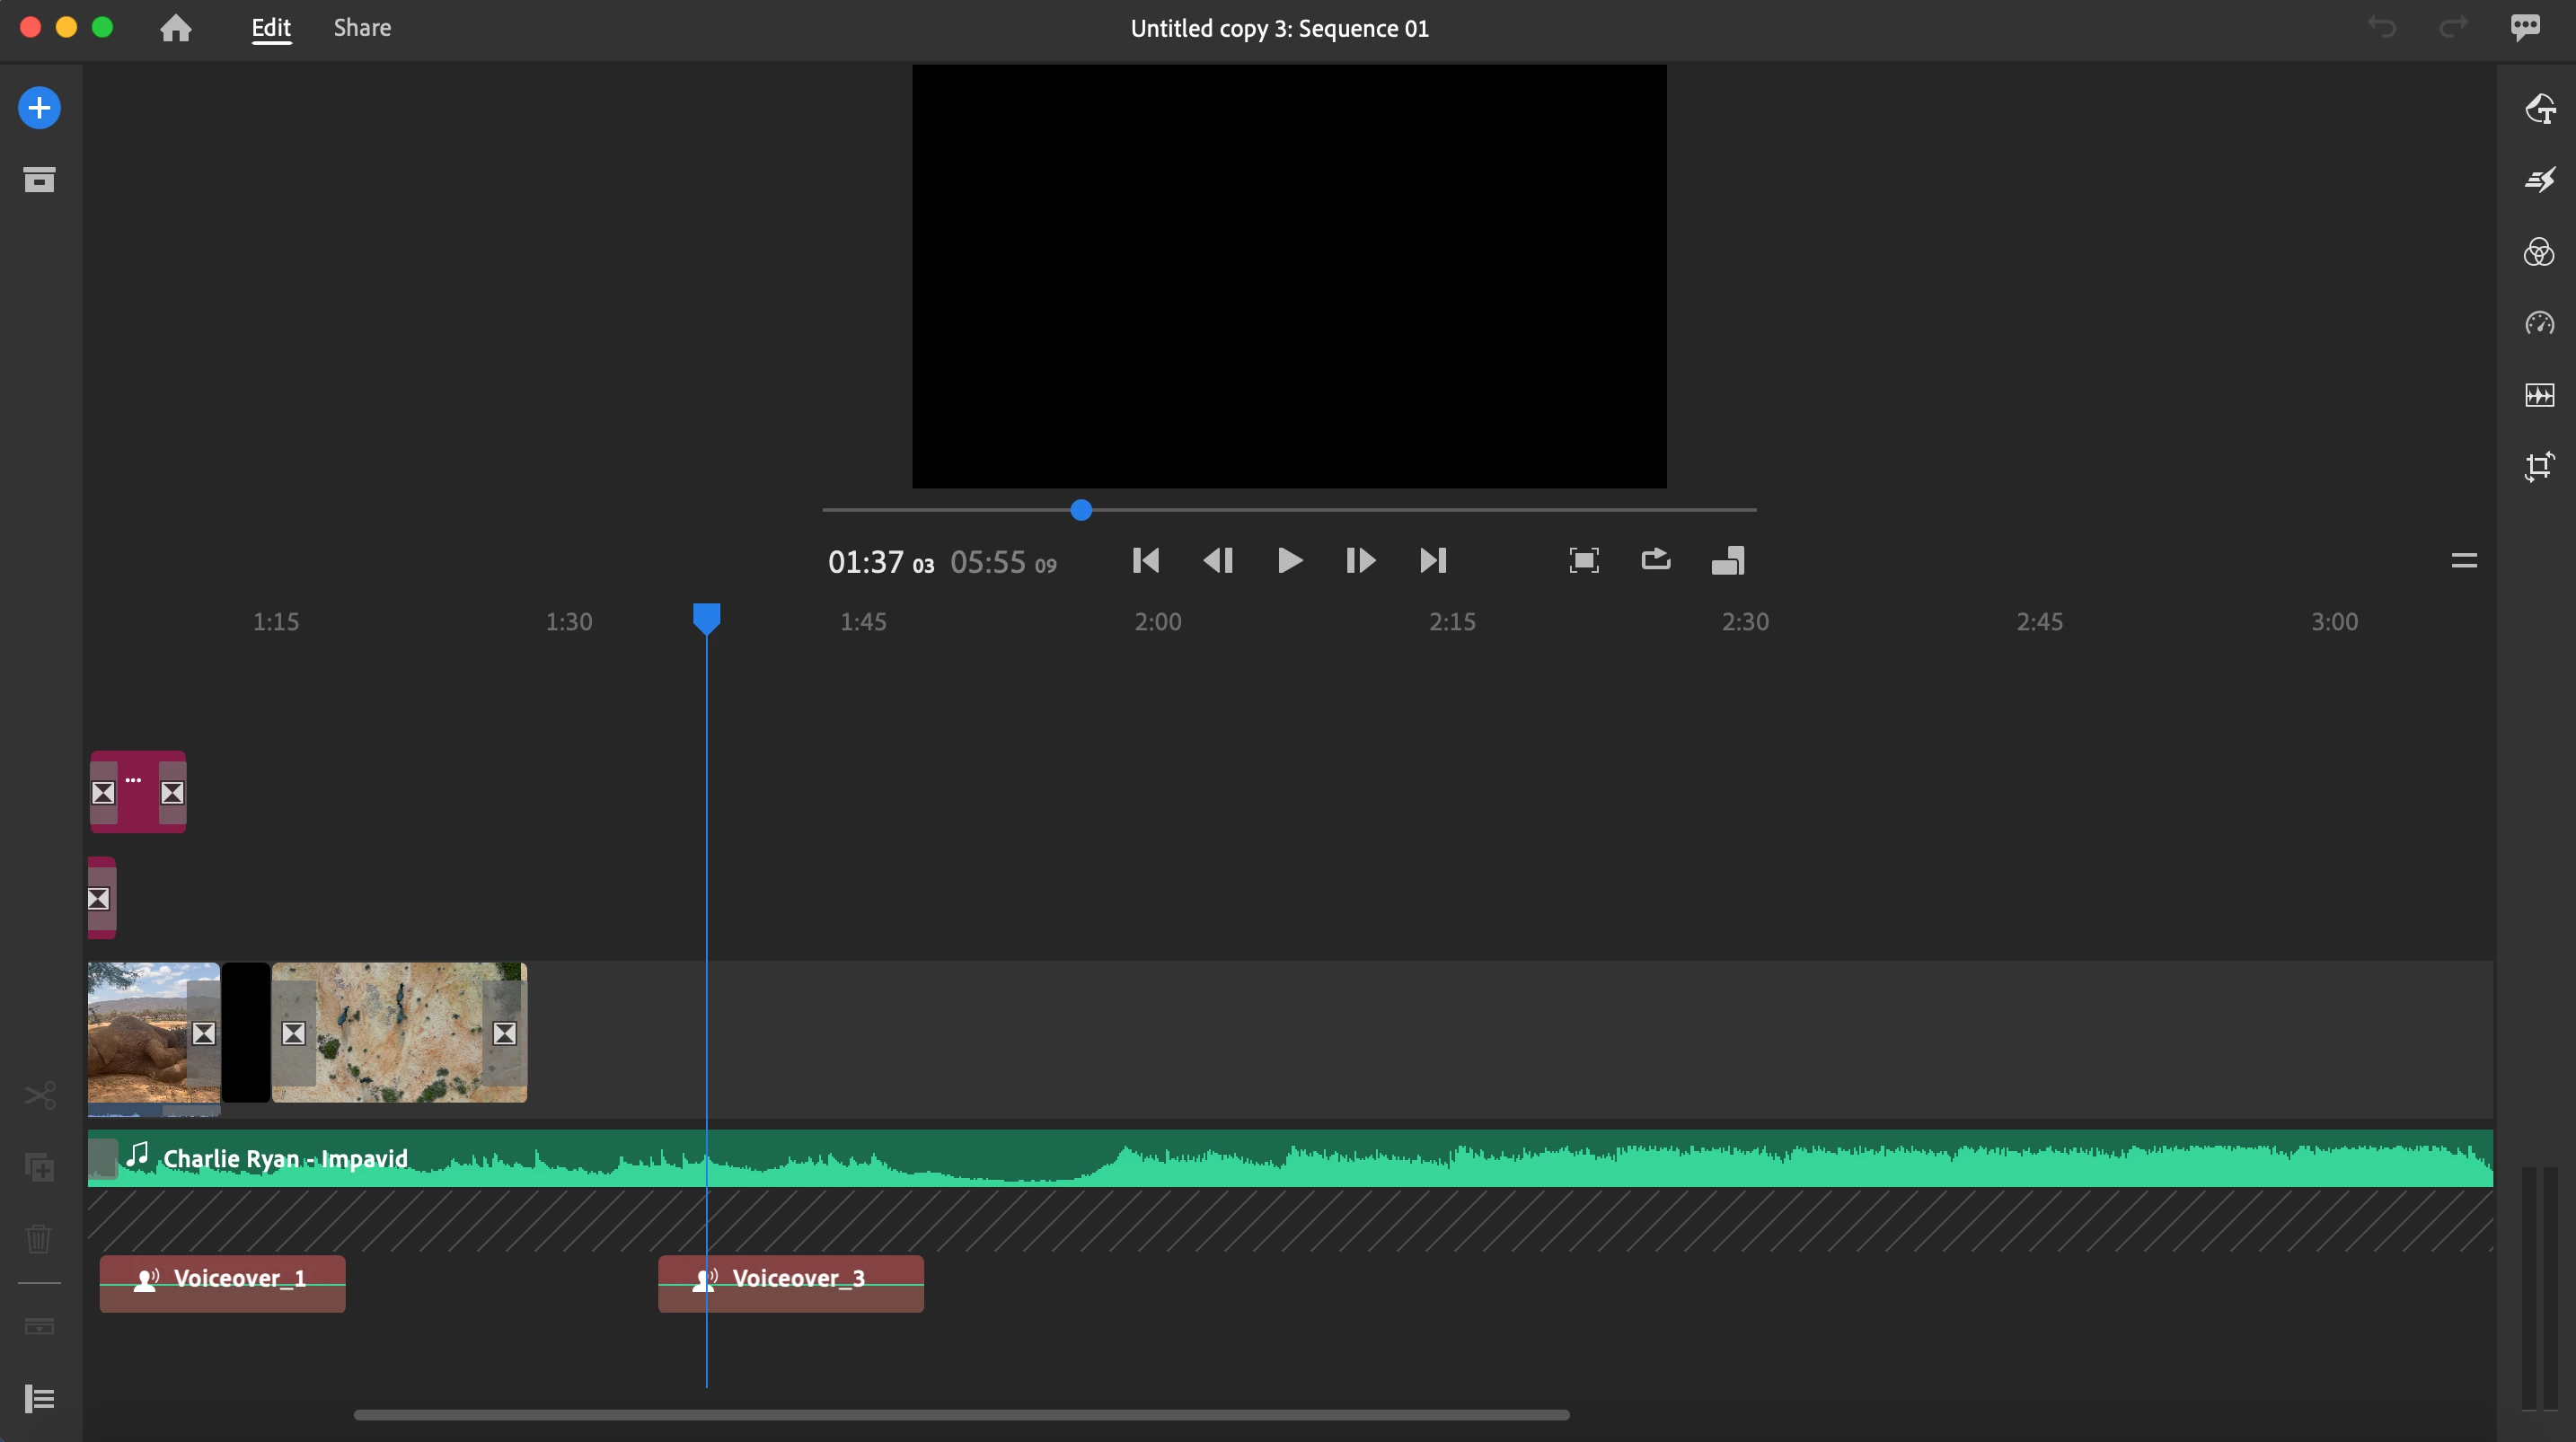Expand the timeline track controls at bottom-left
Image resolution: width=2576 pixels, height=1442 pixels.
point(40,1398)
